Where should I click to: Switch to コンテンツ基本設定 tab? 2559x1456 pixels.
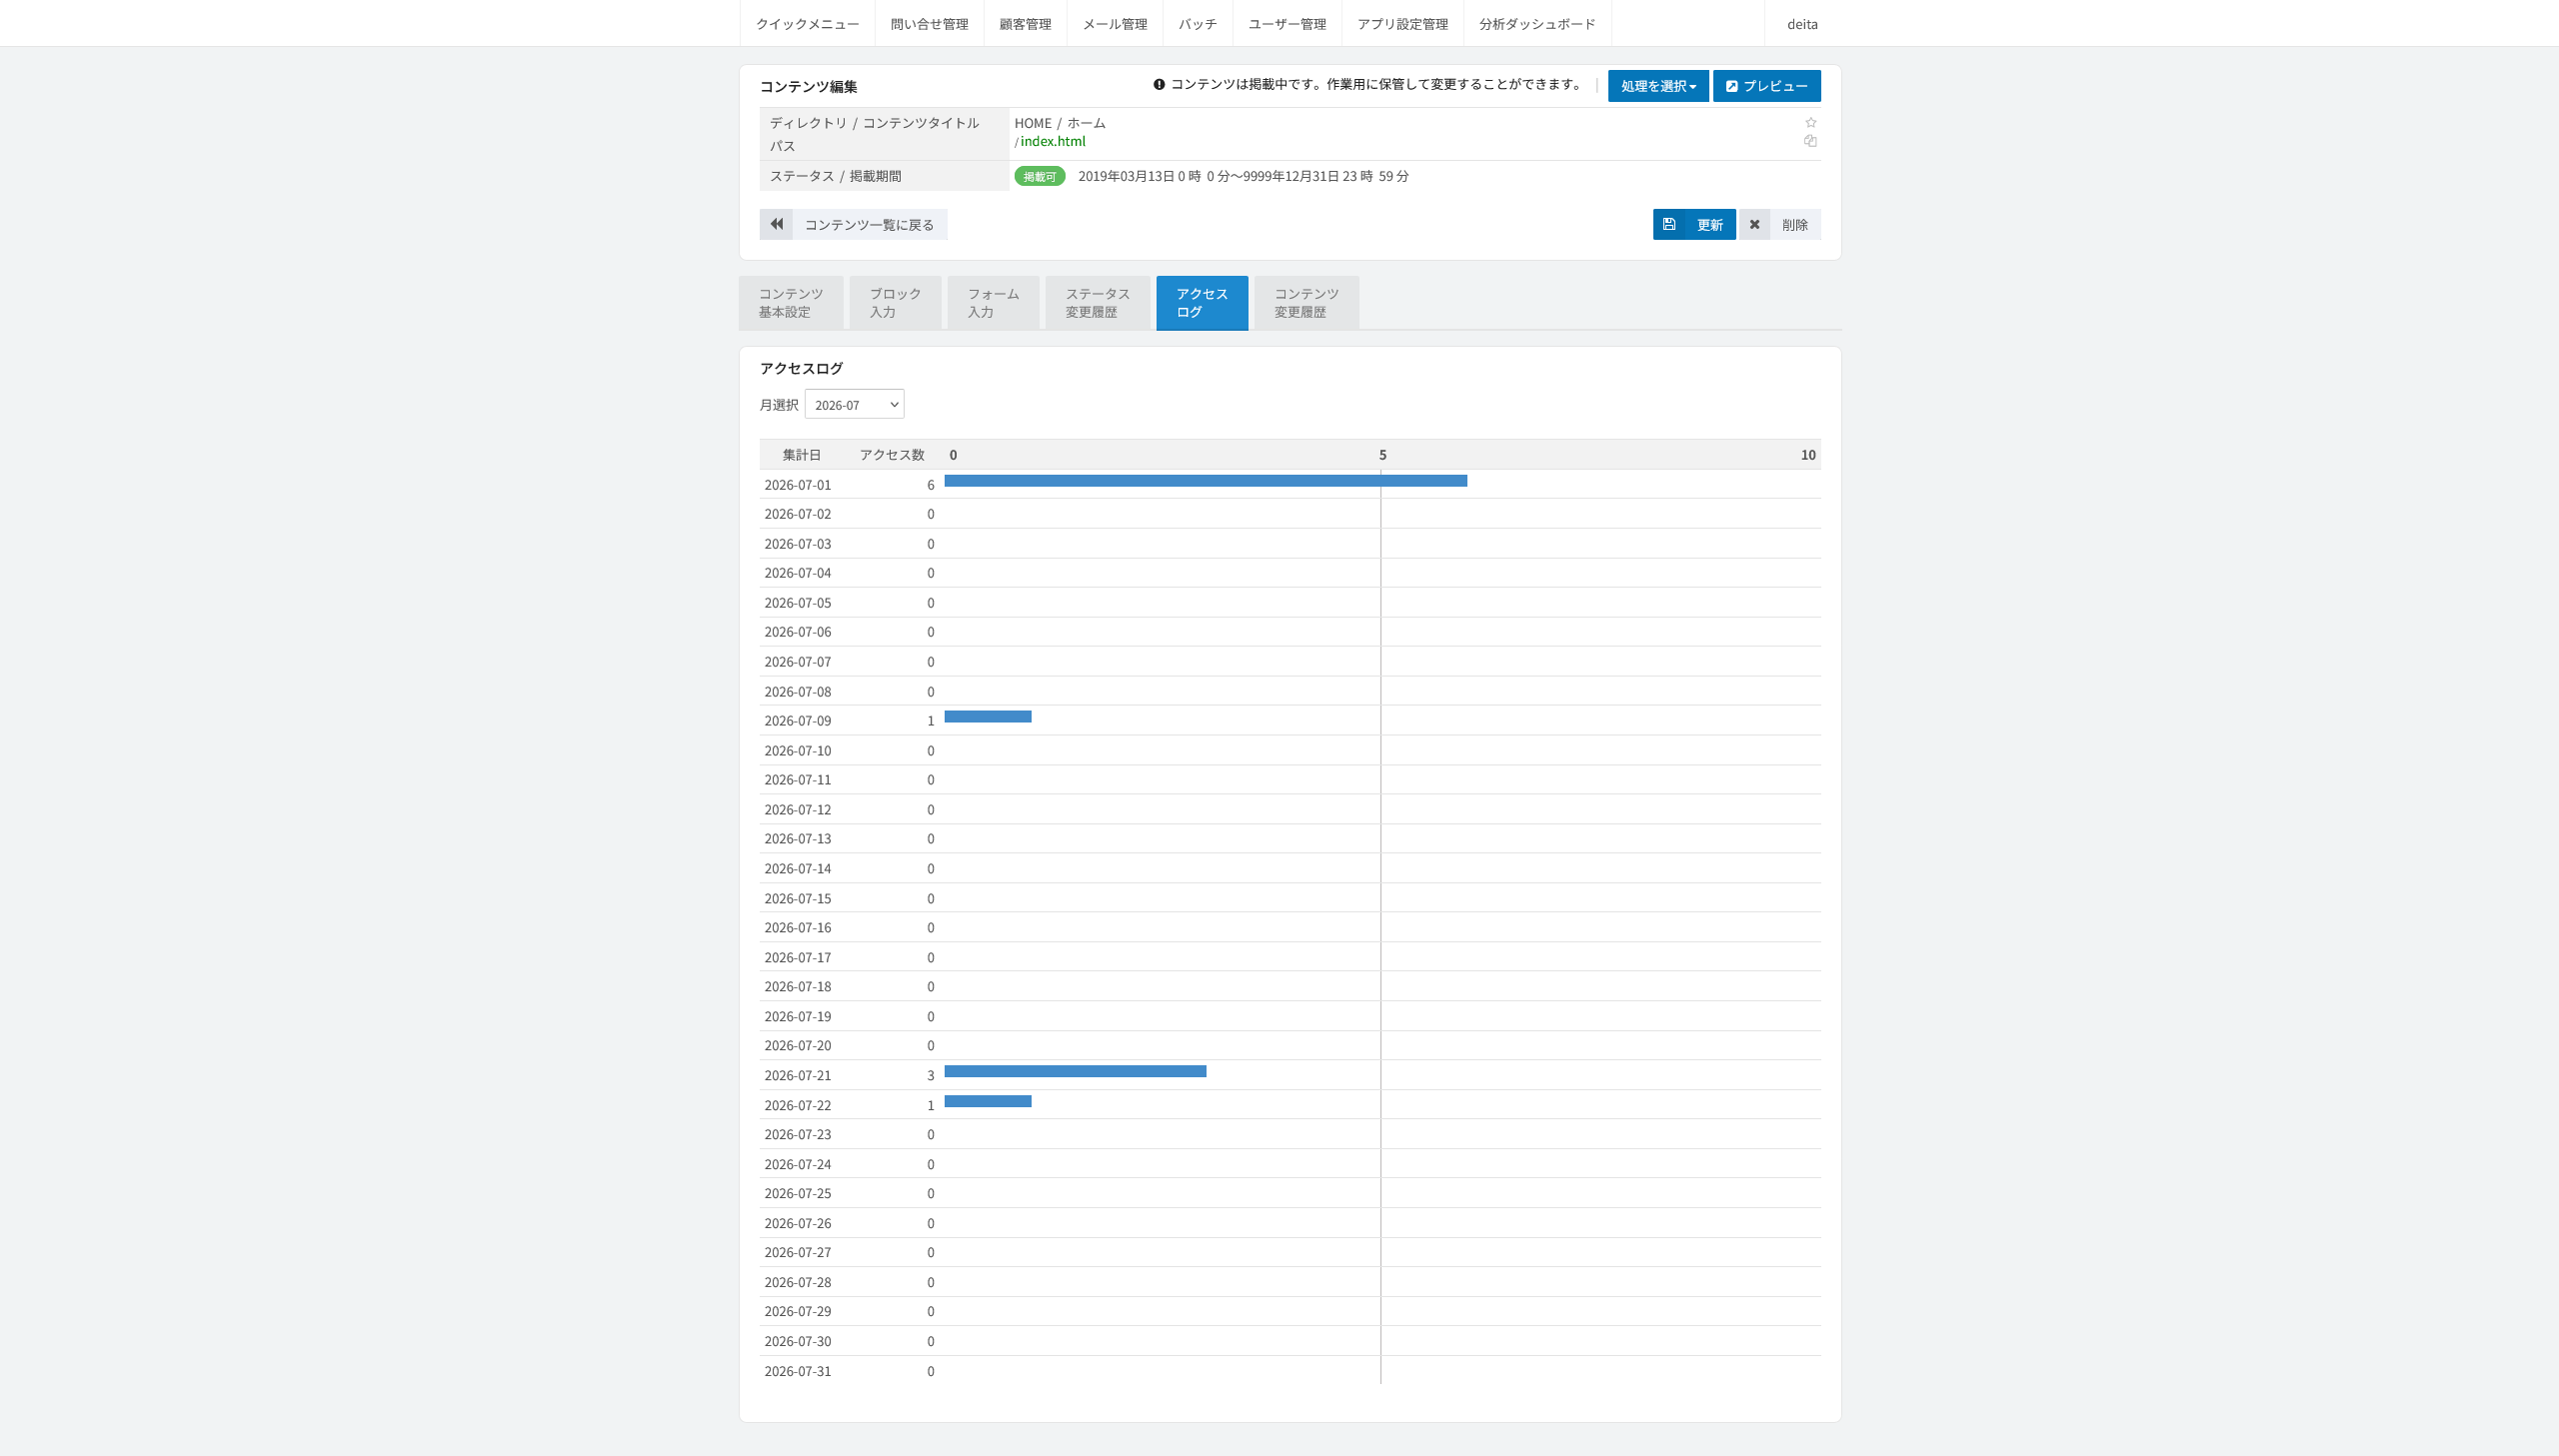pyautogui.click(x=791, y=302)
